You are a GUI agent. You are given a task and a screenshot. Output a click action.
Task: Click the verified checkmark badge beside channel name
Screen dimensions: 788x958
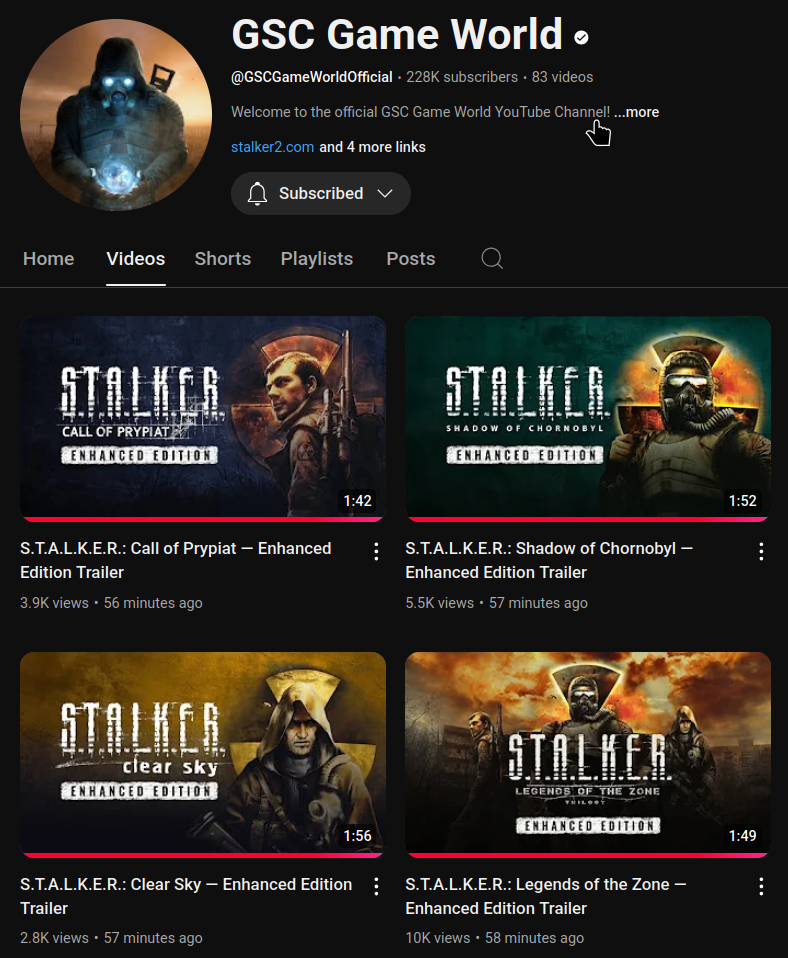coord(582,38)
